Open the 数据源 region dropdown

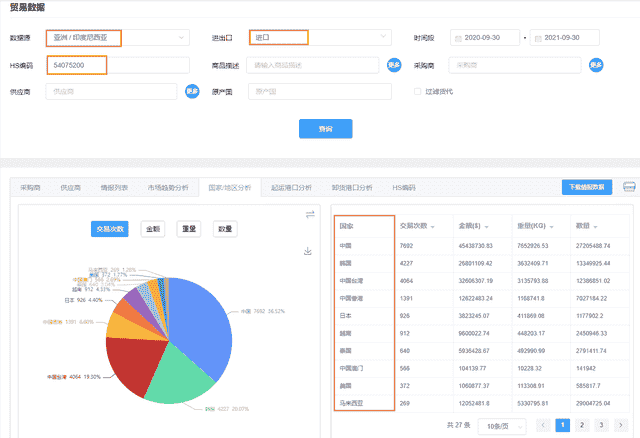pos(118,38)
